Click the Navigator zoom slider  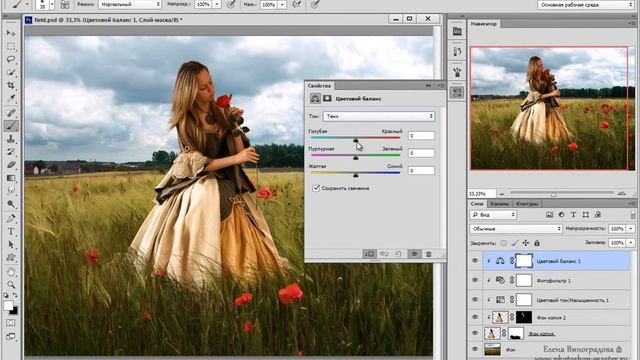pyautogui.click(x=554, y=194)
